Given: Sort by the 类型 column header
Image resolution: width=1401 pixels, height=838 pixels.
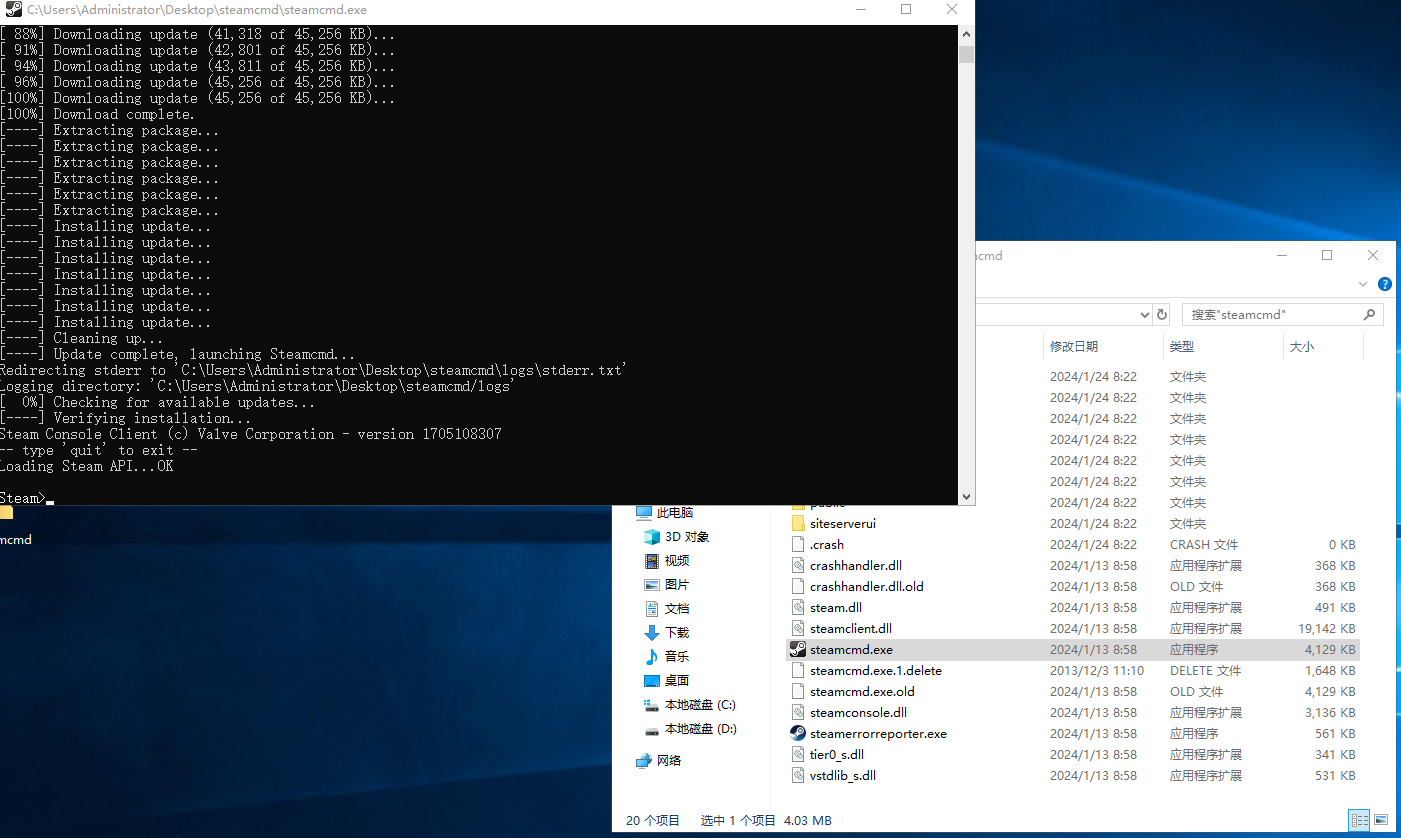Looking at the screenshot, I should [x=1182, y=346].
